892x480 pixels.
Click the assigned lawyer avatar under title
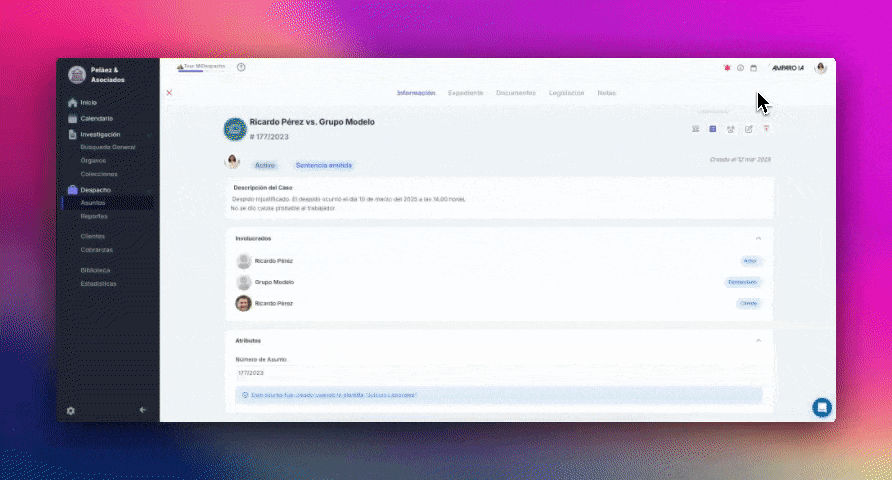pyautogui.click(x=232, y=162)
